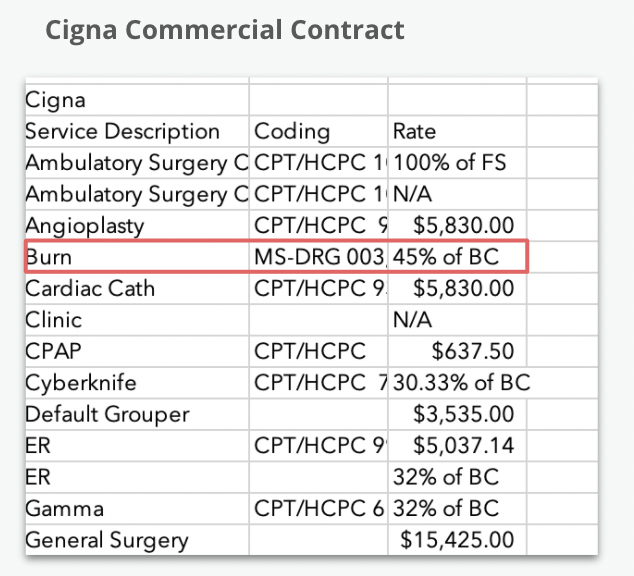Image resolution: width=634 pixels, height=576 pixels.
Task: Click the MS-DRG 003 coding cell
Action: click(x=319, y=257)
